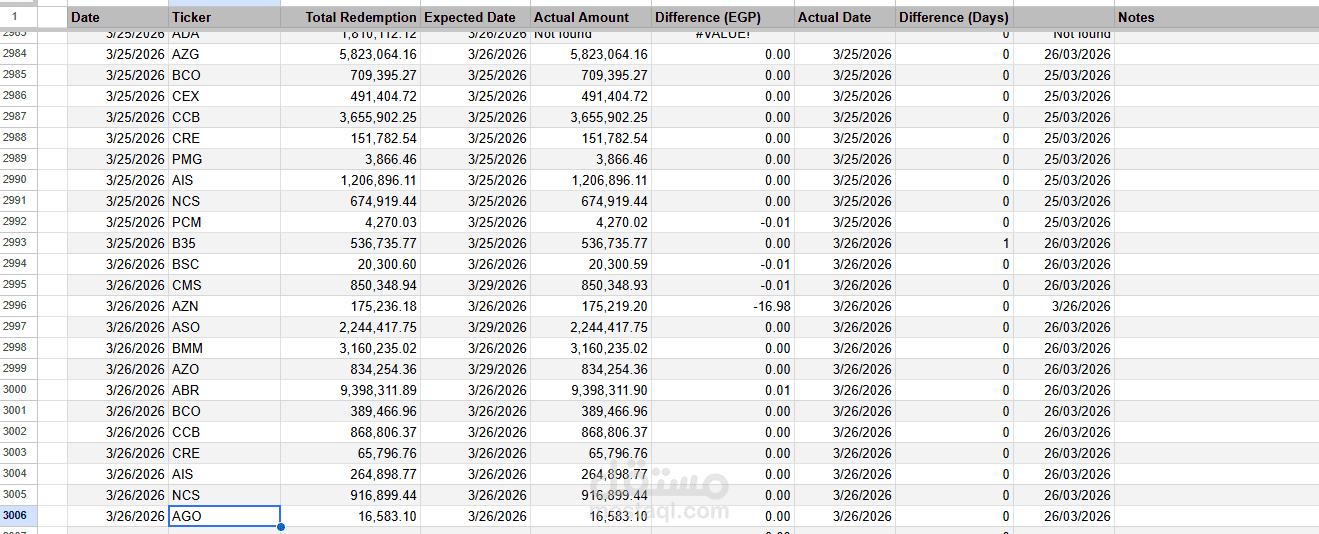Select the Date column header cell

(x=118, y=17)
